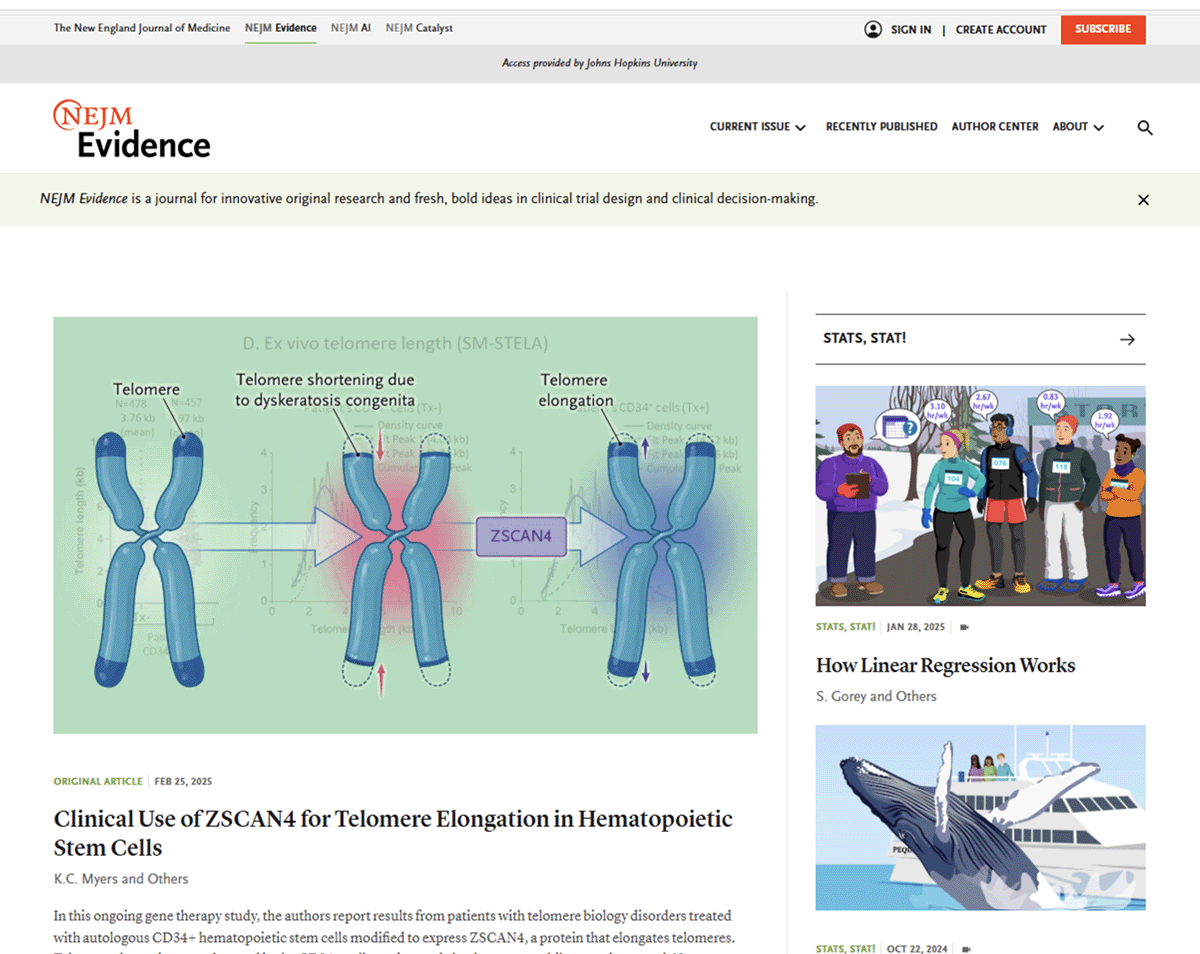
Task: Open the STATS, STAT! section heading
Action: (865, 339)
